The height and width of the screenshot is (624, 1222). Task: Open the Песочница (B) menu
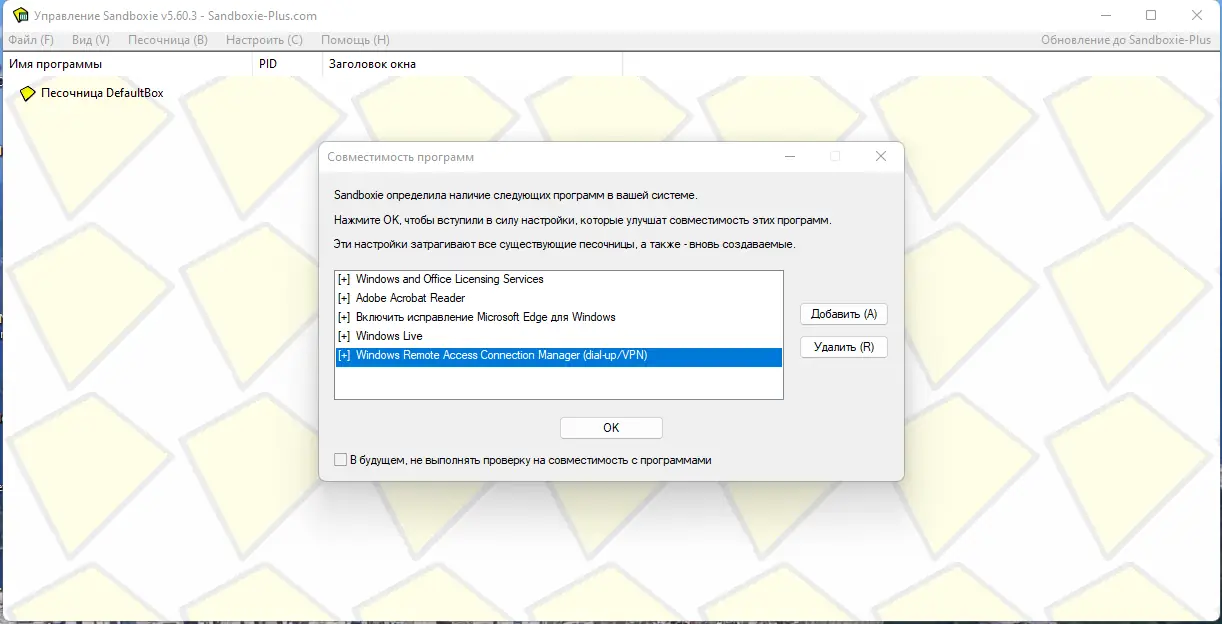tap(168, 40)
